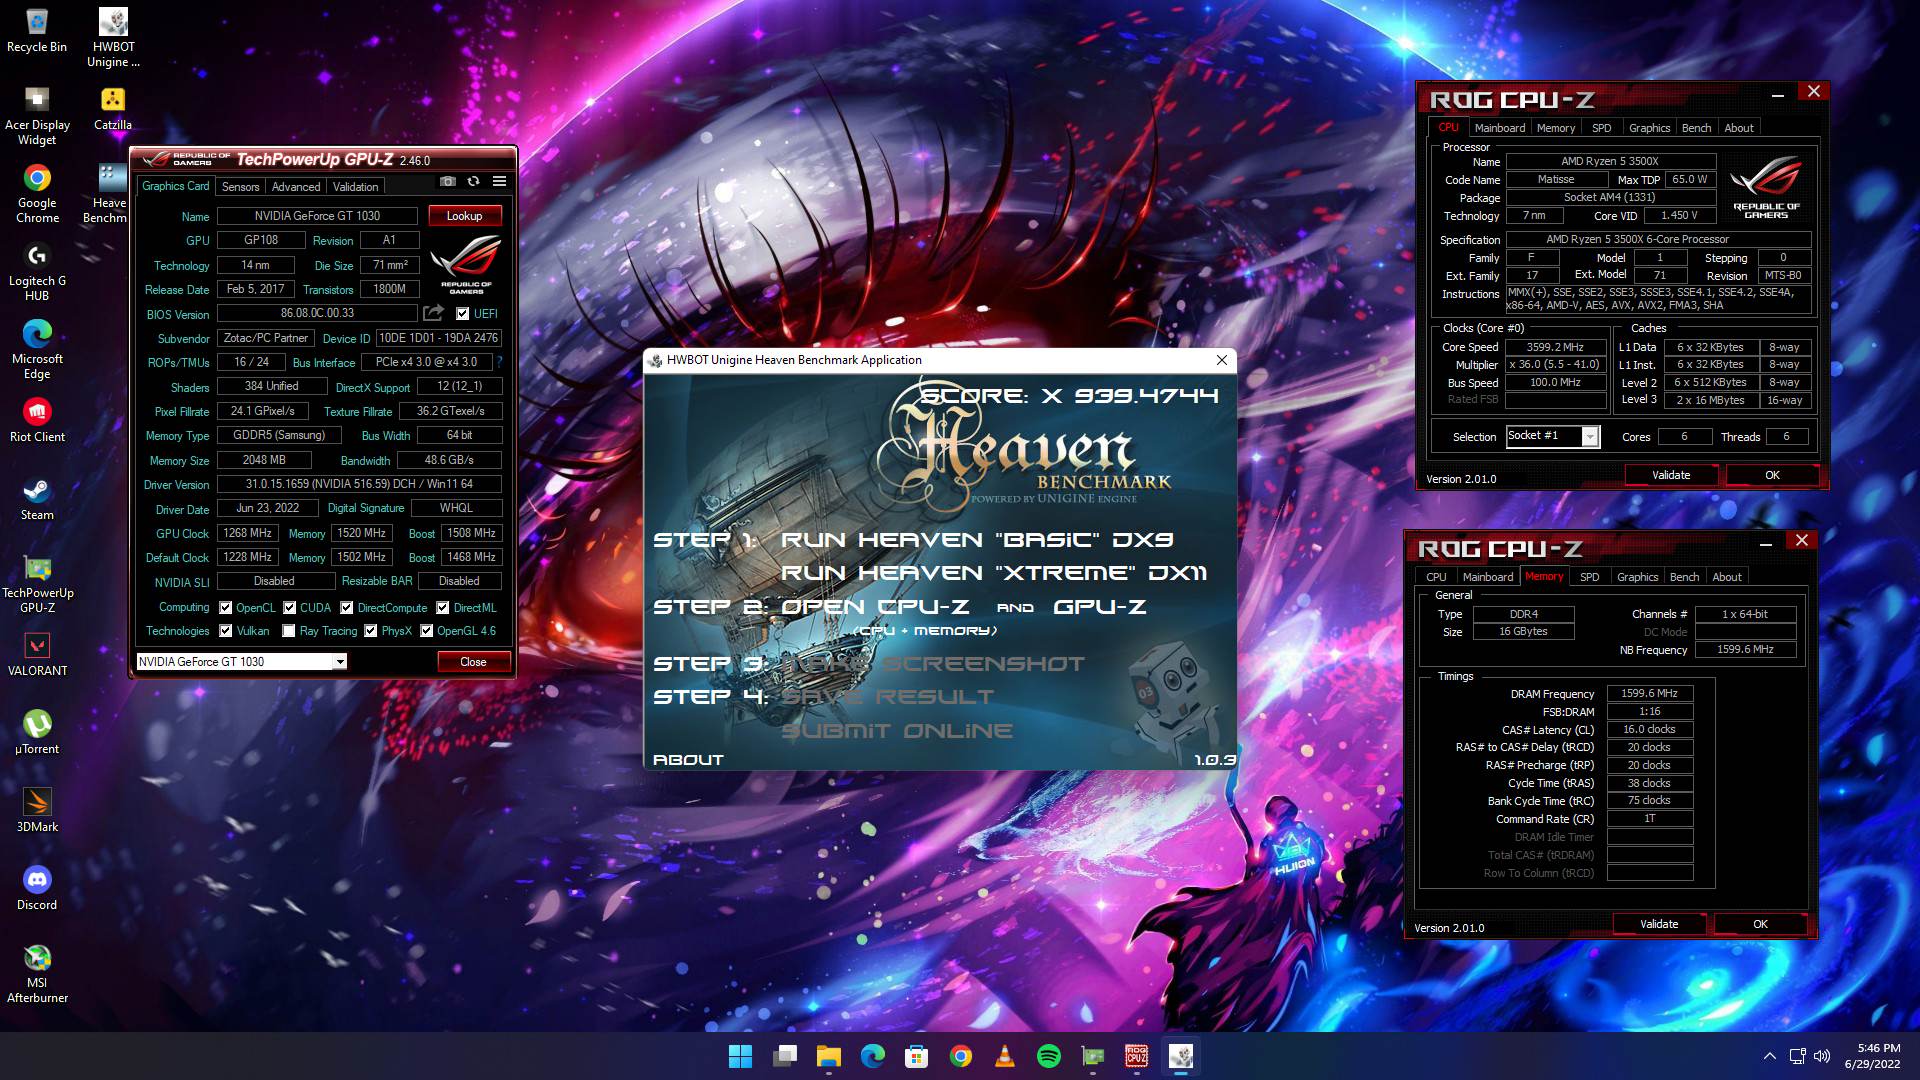Click GPU-Z screenshot camera icon

point(447,181)
